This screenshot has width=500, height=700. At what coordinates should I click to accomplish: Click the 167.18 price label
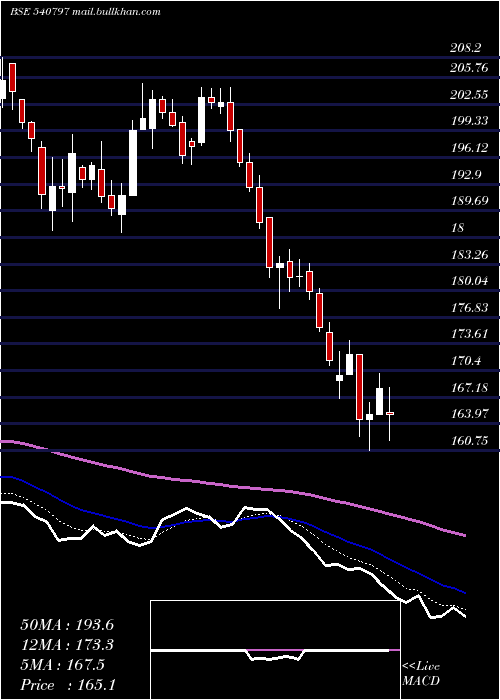coord(469,388)
